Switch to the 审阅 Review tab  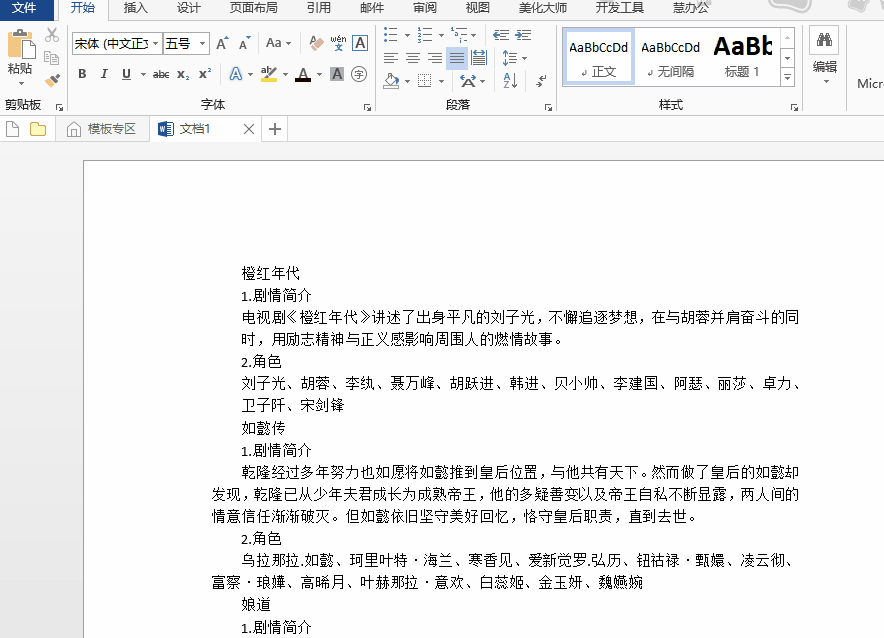click(425, 8)
